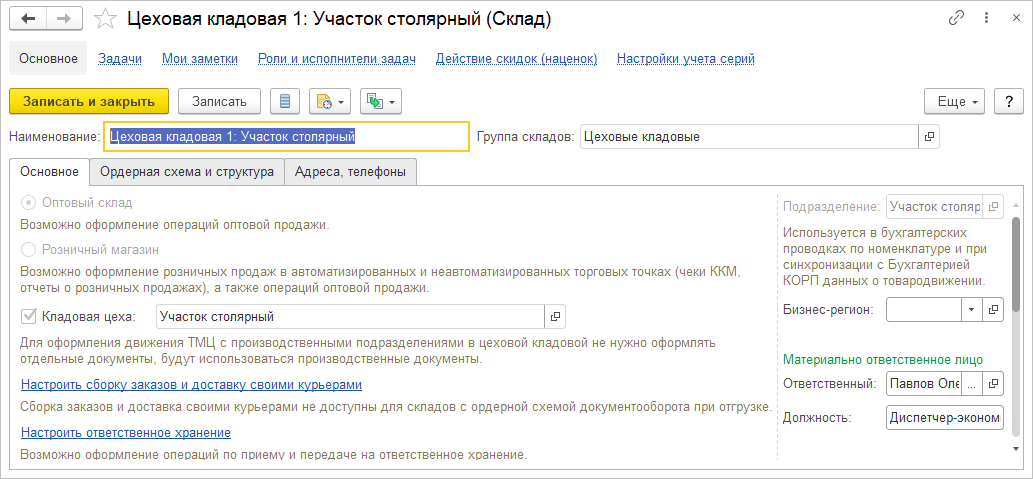Open the Адреса, телефоны tab
The image size is (1033, 479).
click(x=350, y=172)
